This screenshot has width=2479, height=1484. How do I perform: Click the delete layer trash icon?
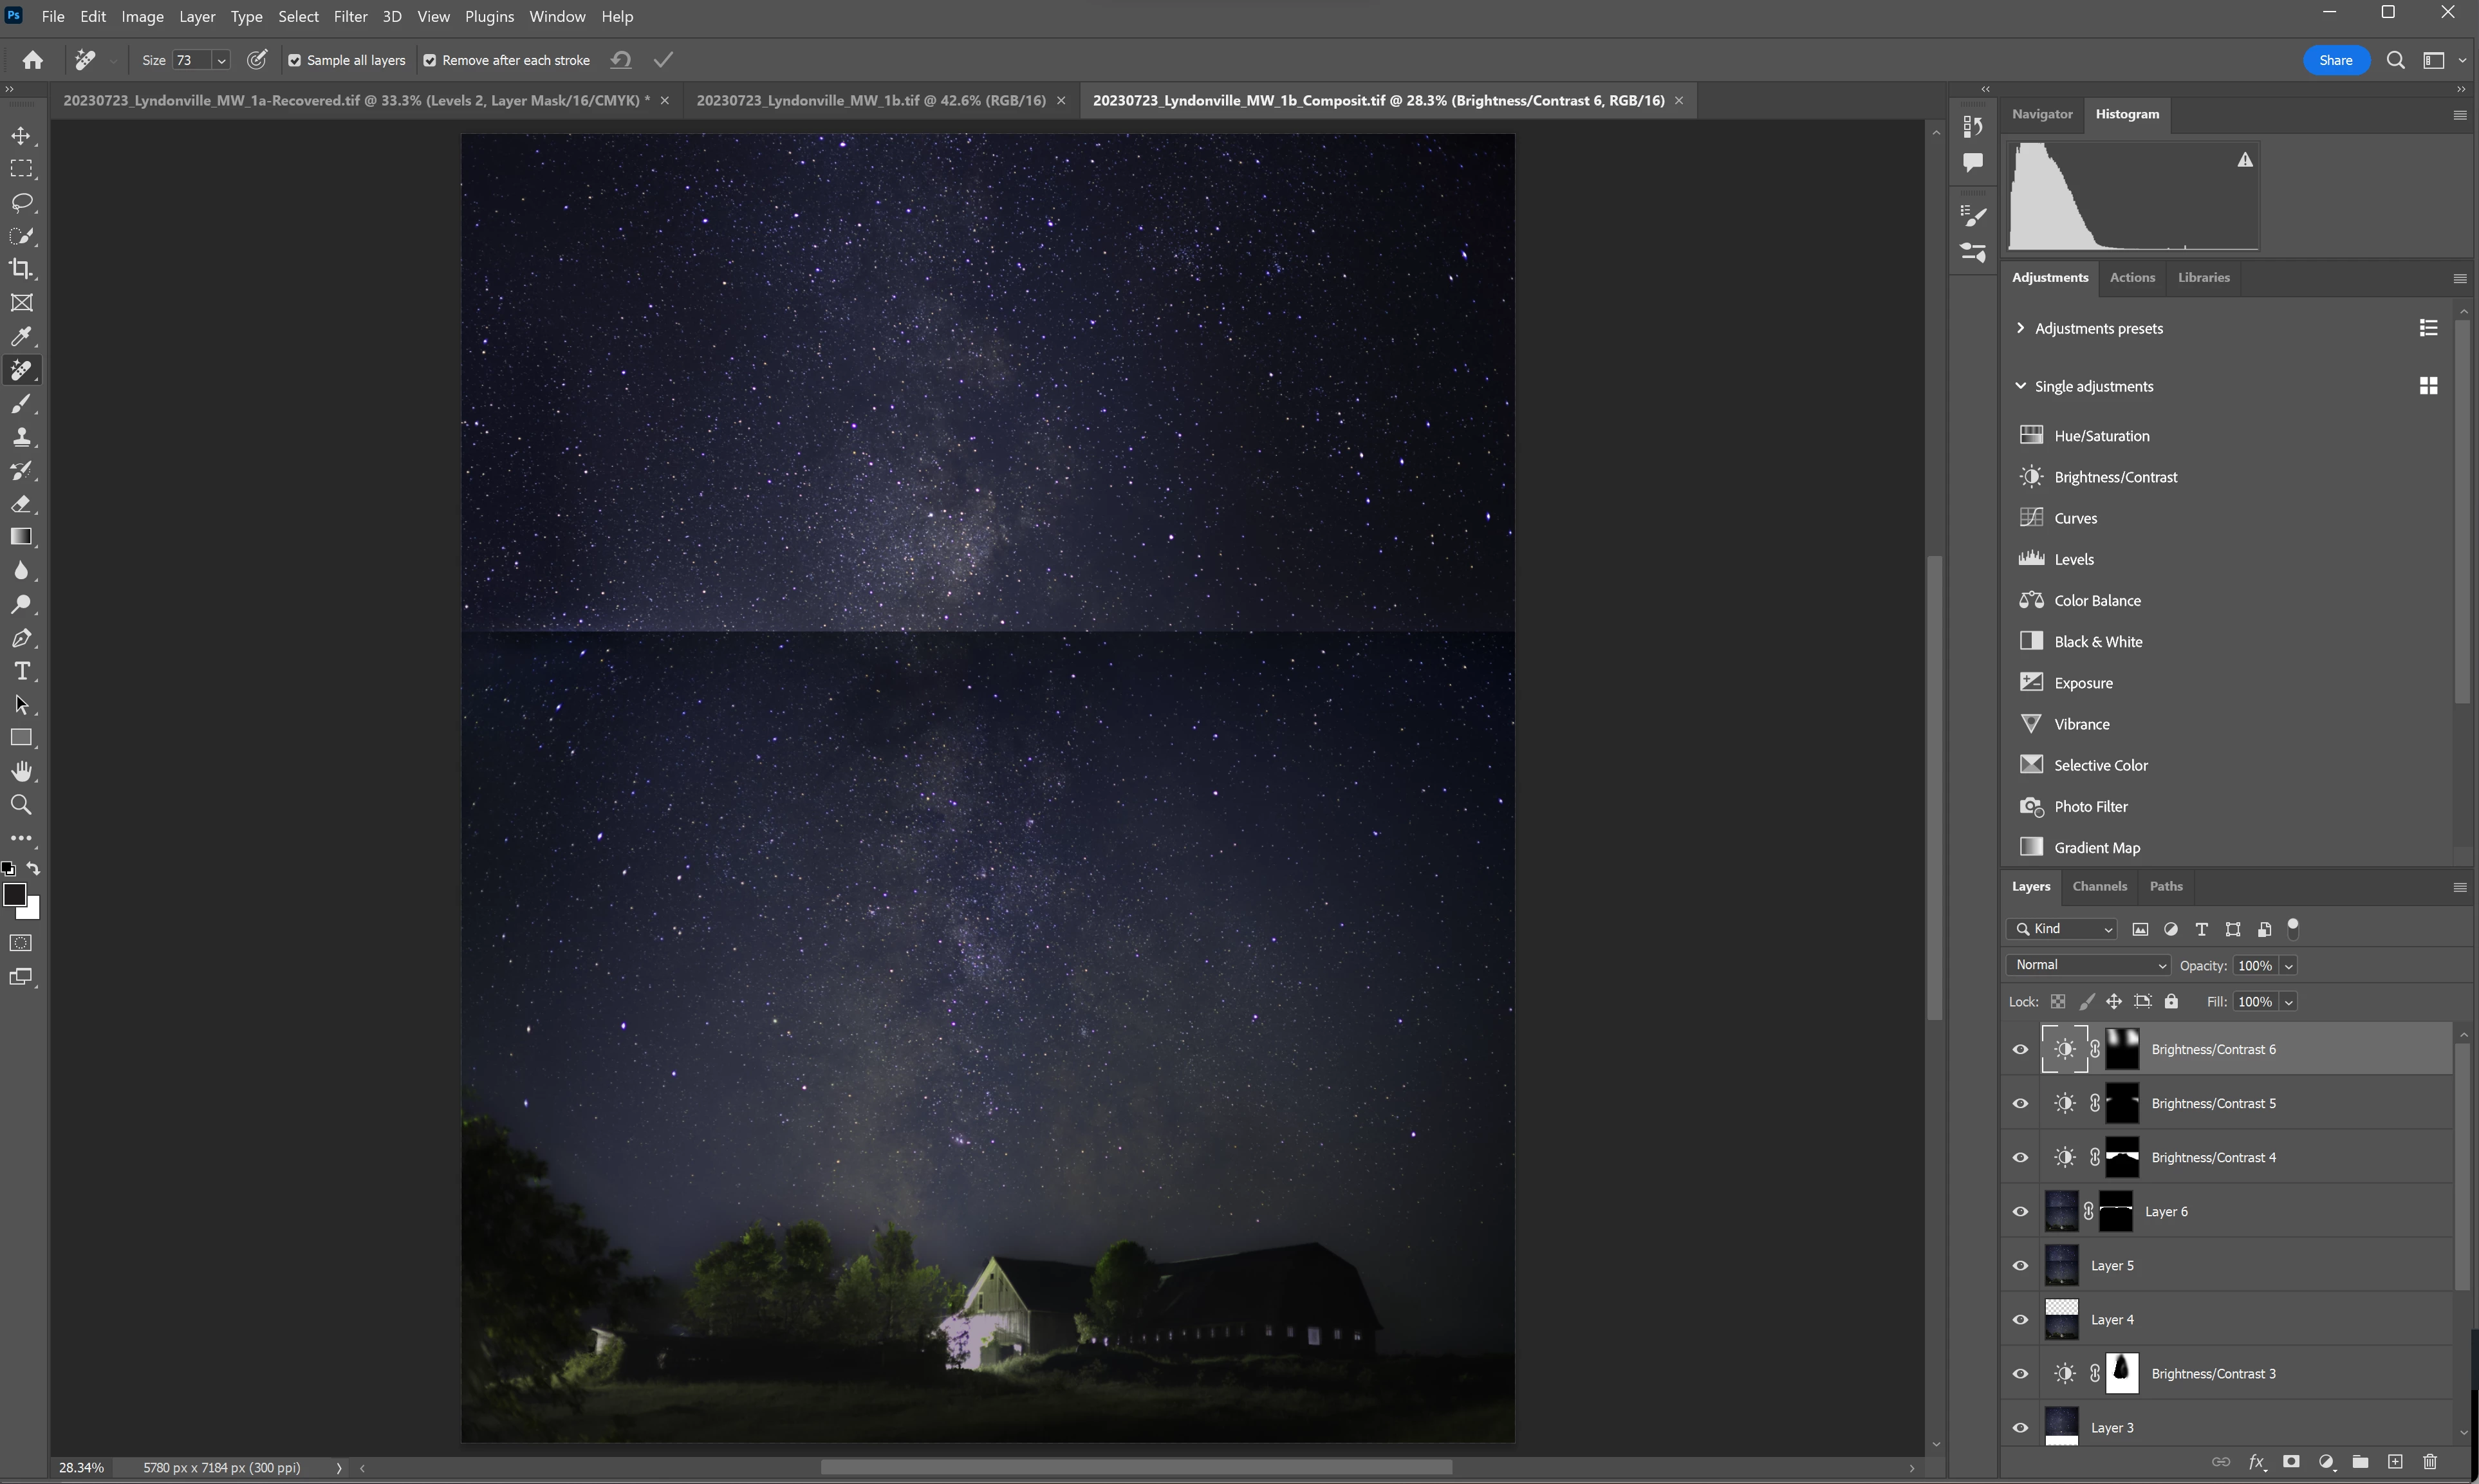coord(2430,1462)
